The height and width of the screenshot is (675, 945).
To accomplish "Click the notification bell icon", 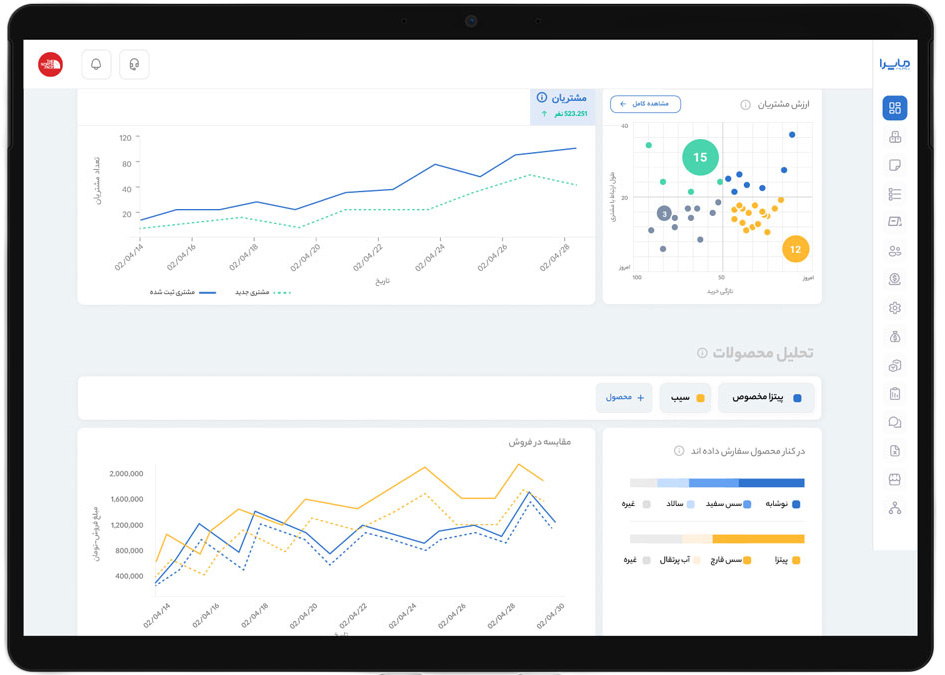I will [x=96, y=64].
